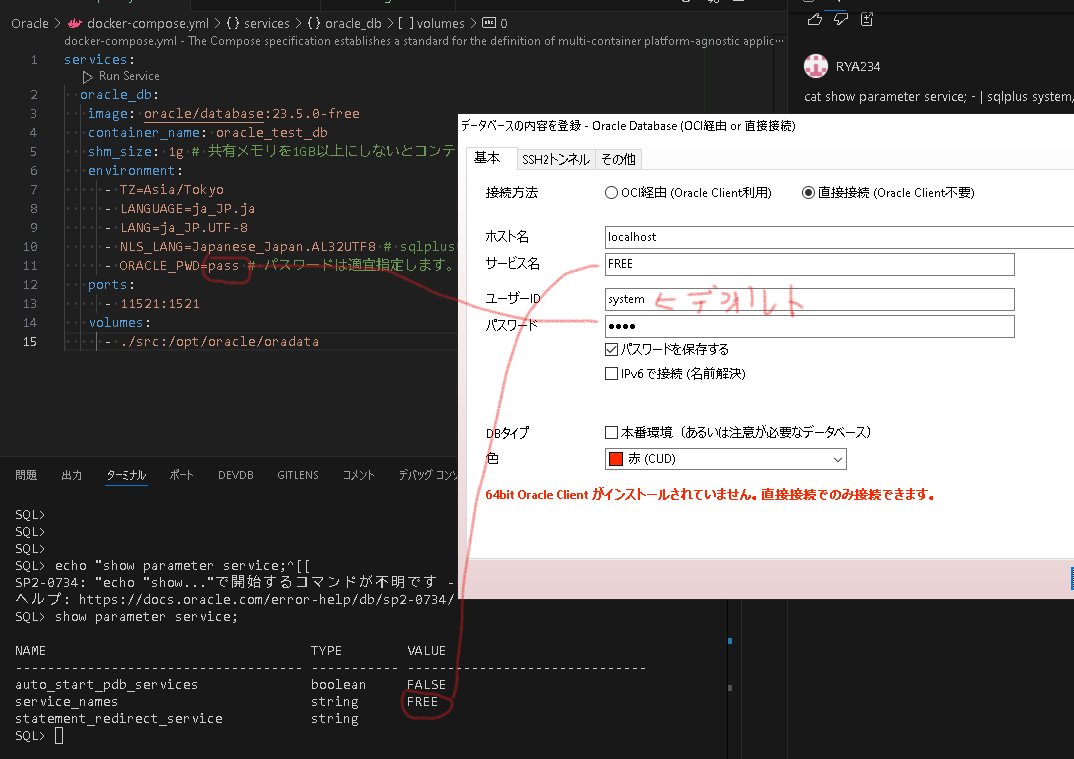Switch to the 基本 tab in dialog
Image resolution: width=1074 pixels, height=759 pixels.
[x=487, y=158]
